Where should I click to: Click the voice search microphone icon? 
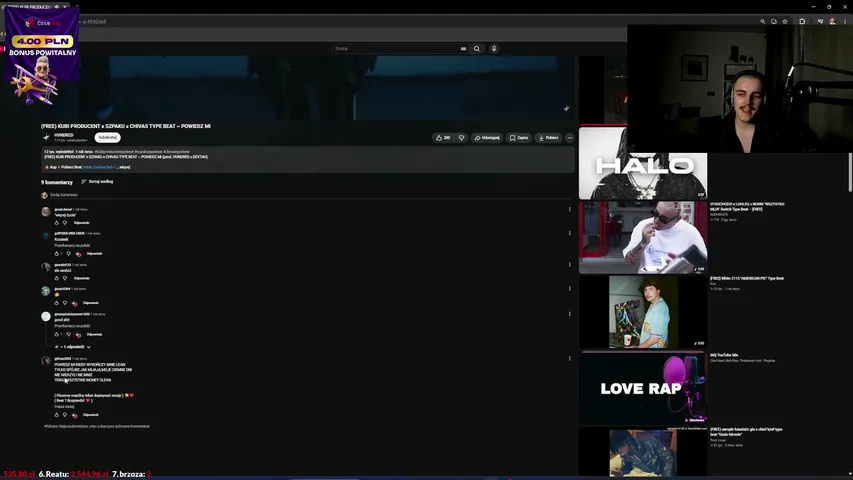click(494, 48)
